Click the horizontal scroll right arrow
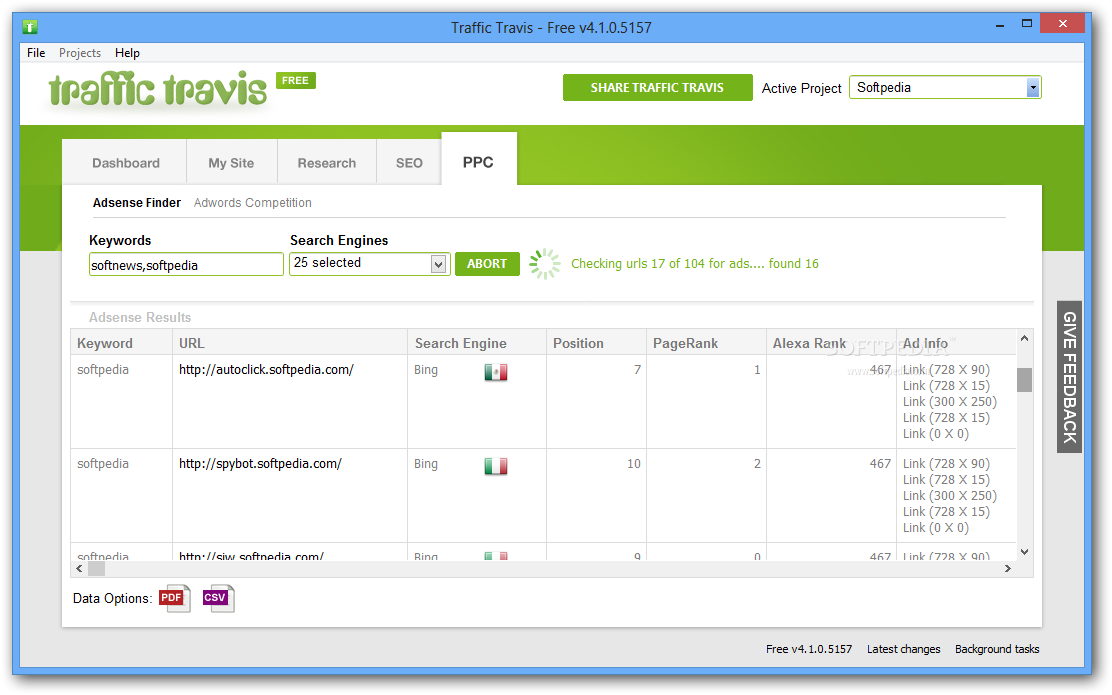Image resolution: width=1112 pixels, height=695 pixels. (x=1008, y=569)
